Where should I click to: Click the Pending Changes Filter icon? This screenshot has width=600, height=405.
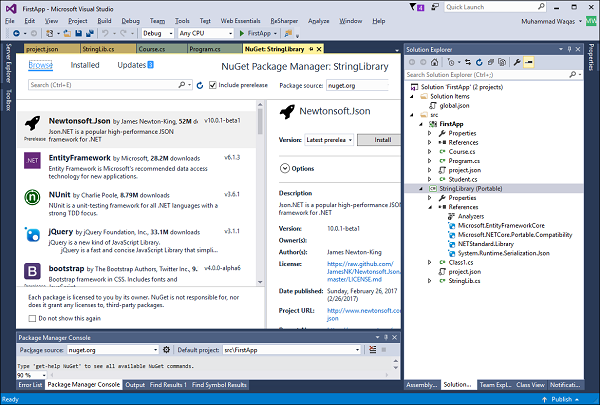pos(452,62)
